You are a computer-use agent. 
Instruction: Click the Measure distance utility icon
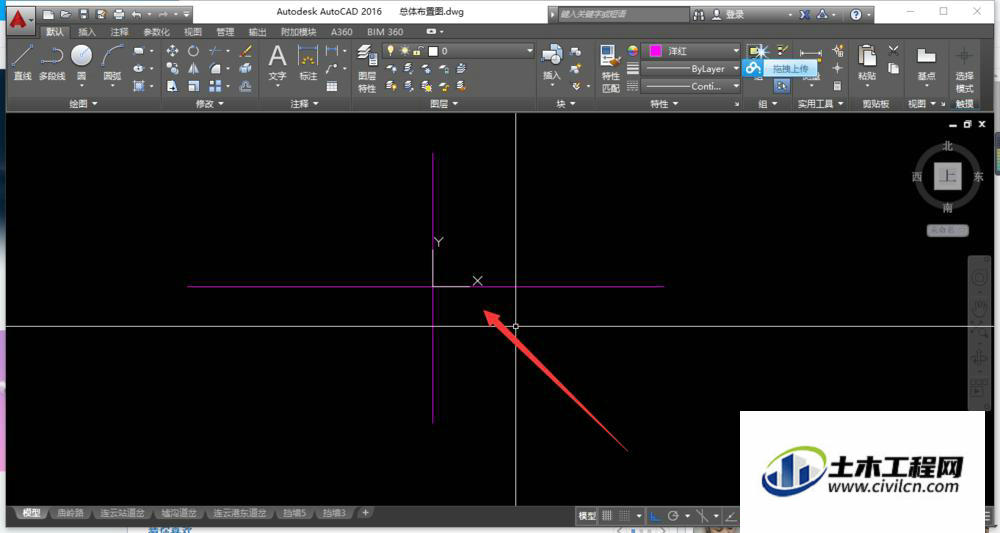coord(811,55)
